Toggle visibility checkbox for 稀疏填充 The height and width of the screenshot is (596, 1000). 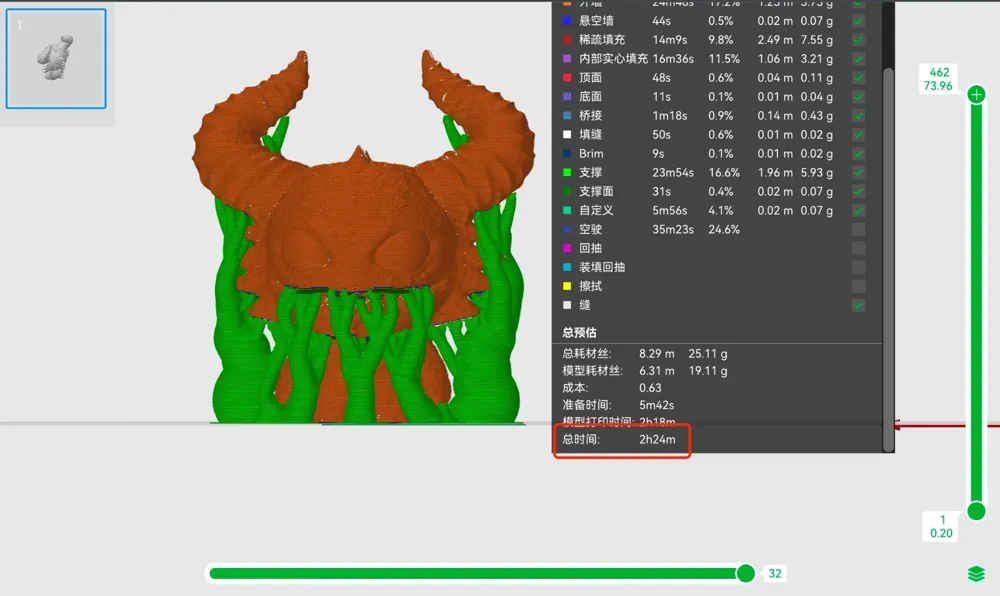858,40
